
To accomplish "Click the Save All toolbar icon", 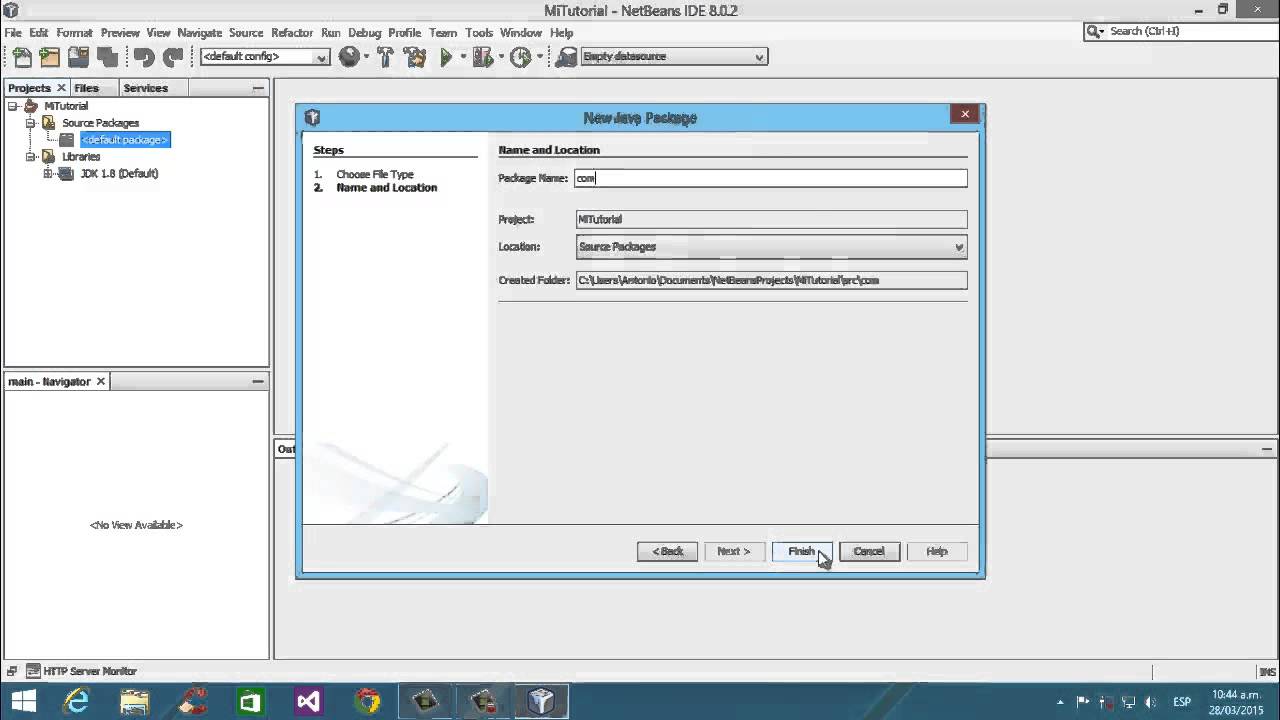I will click(x=107, y=57).
